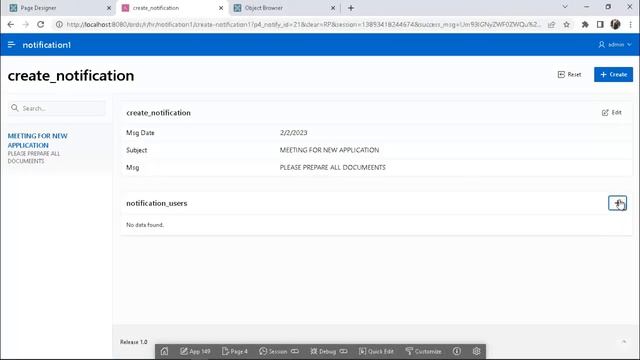Click Customize in developer toolbar

click(423, 351)
